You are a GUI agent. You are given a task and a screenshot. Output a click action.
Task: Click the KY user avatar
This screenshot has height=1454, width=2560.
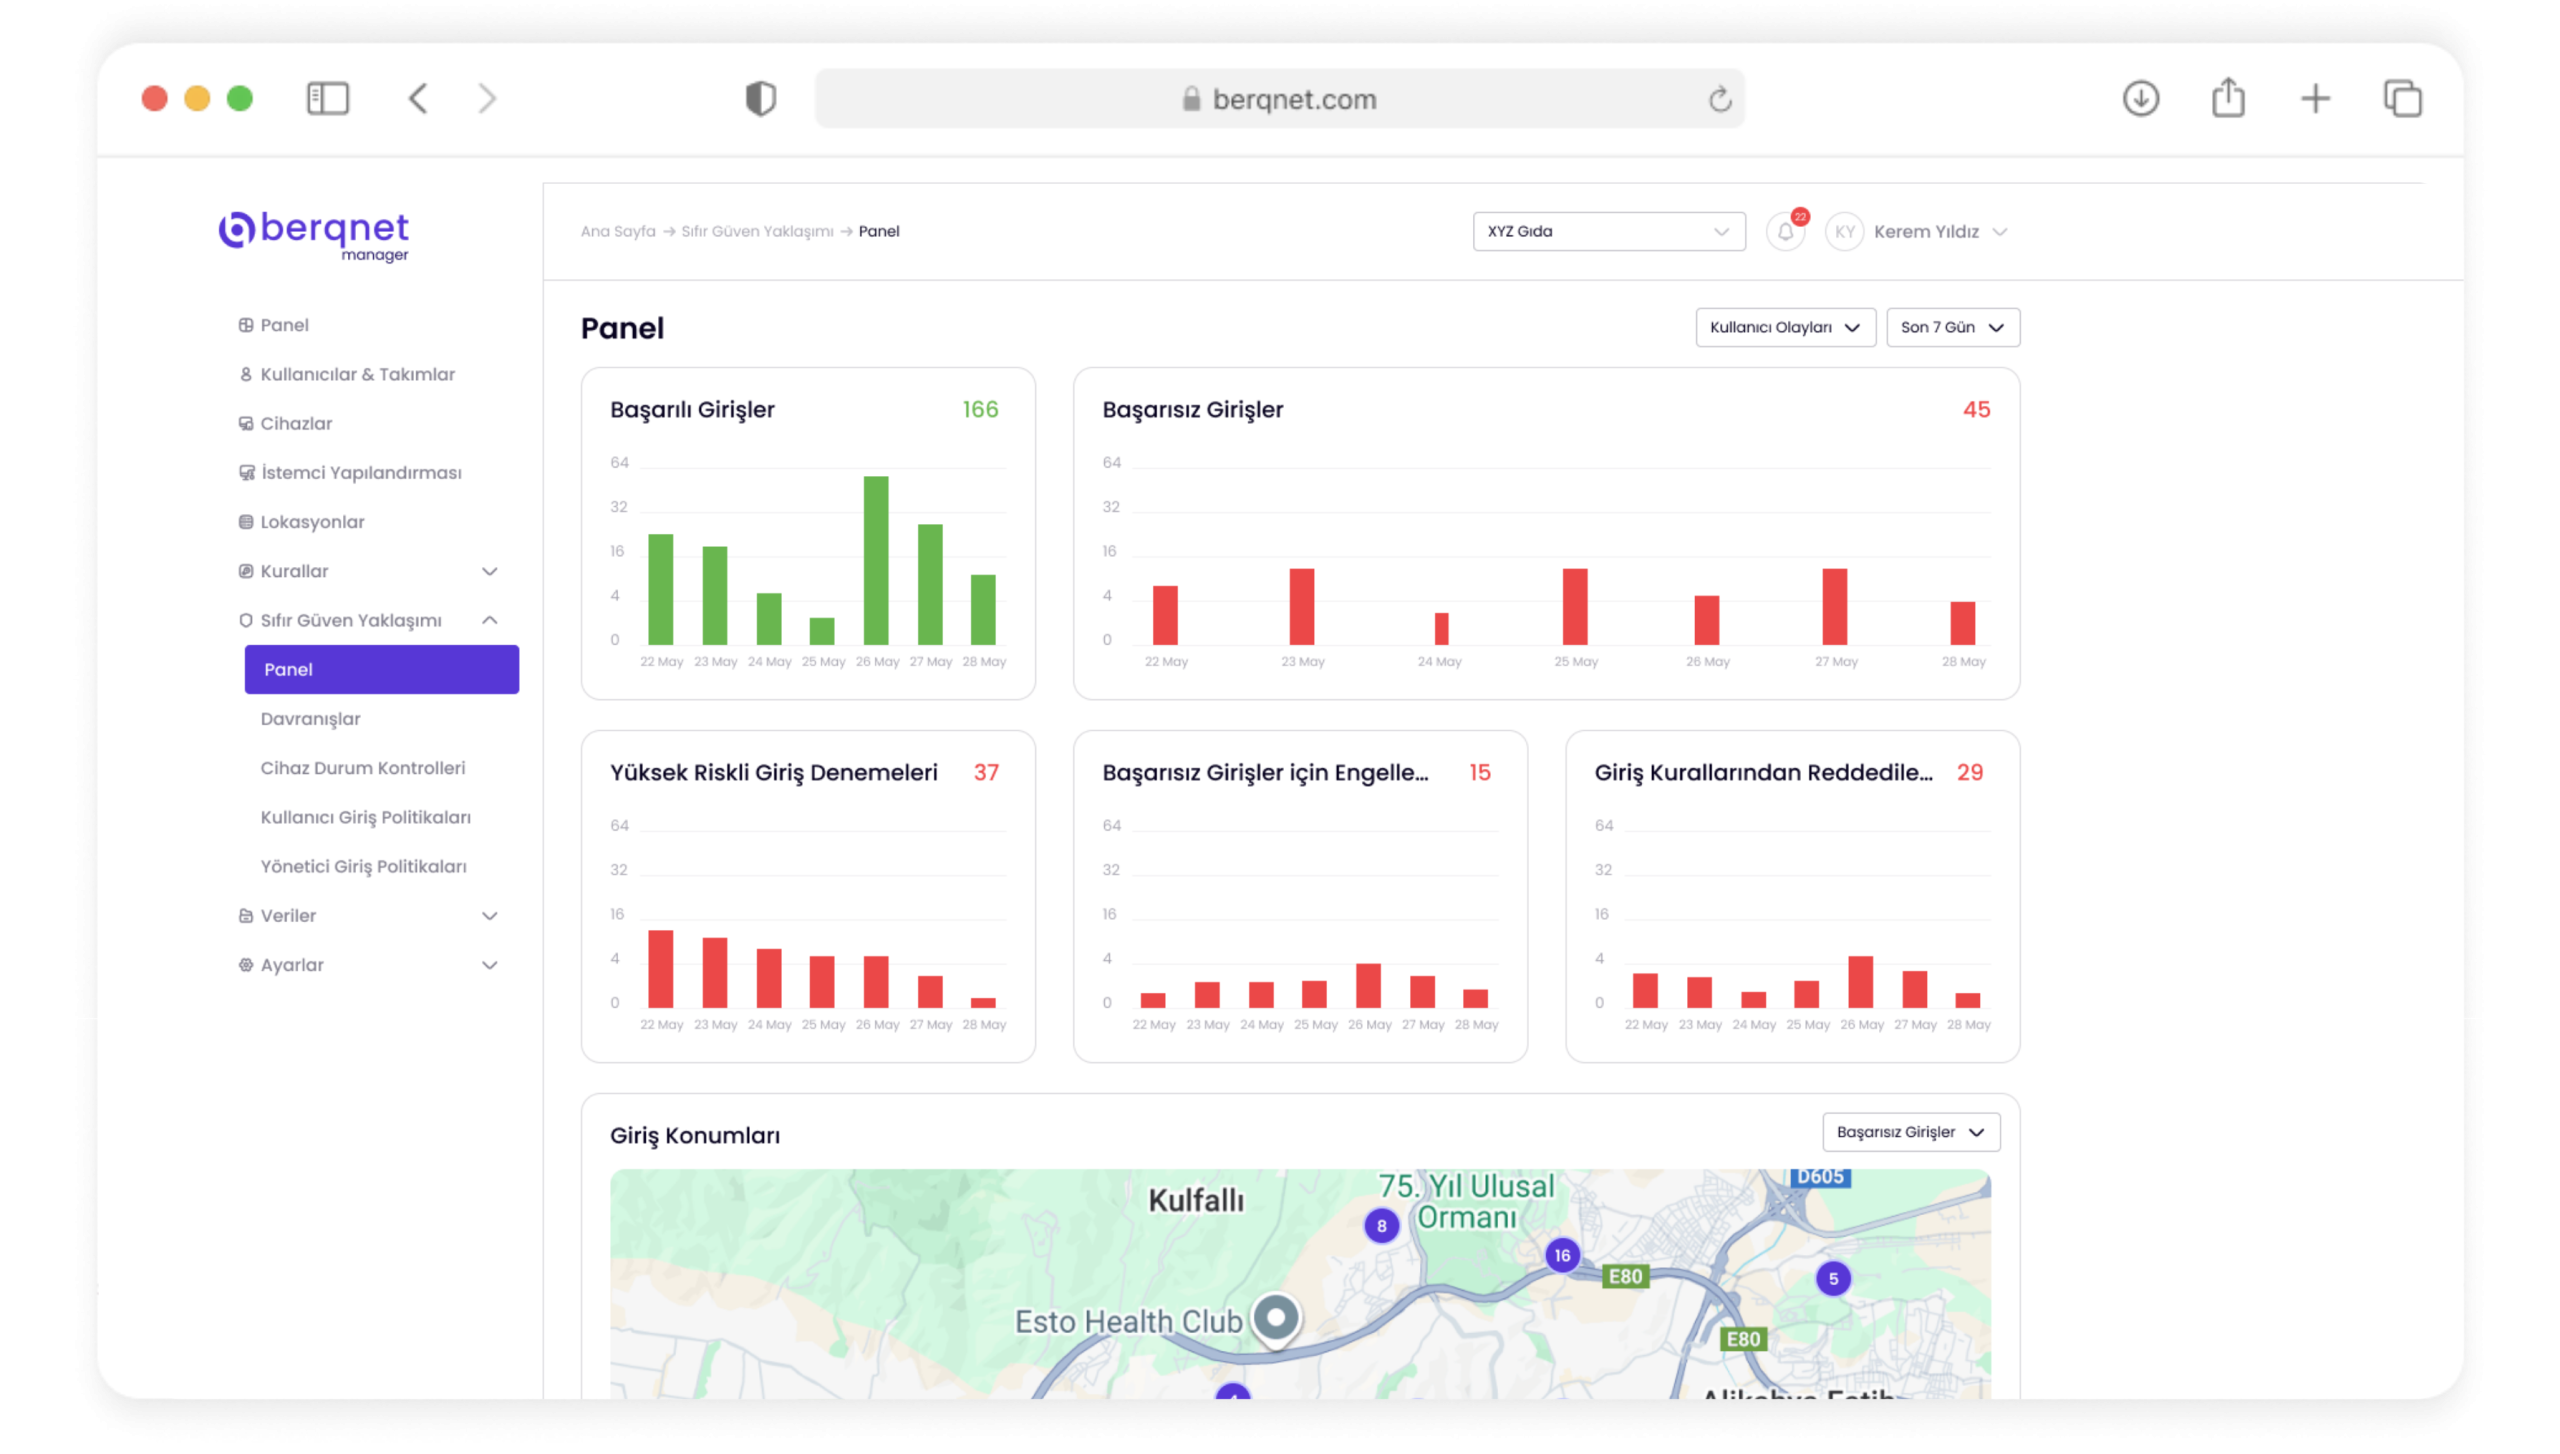(1844, 232)
